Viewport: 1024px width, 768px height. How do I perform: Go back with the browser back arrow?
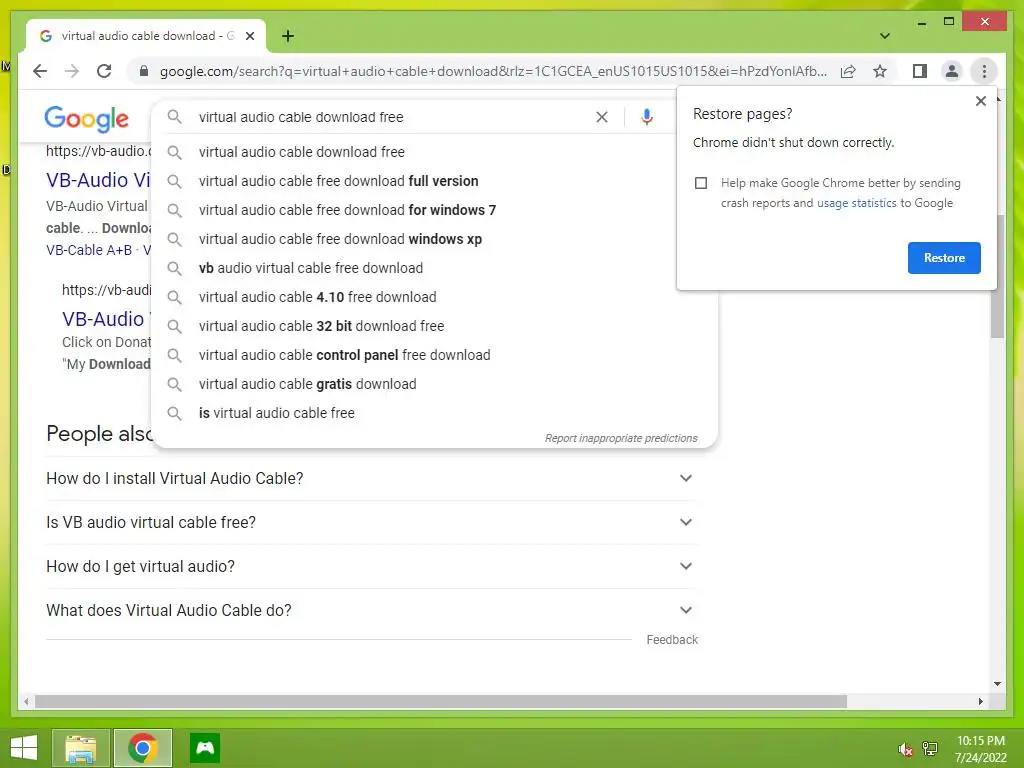pyautogui.click(x=40, y=71)
